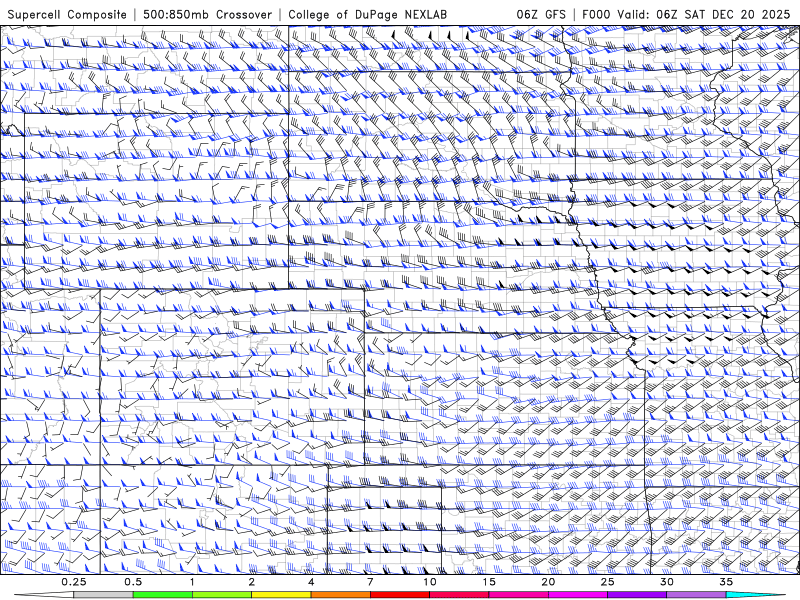Click the legend value 35
Viewport: 800px width, 600px height.
point(727,582)
